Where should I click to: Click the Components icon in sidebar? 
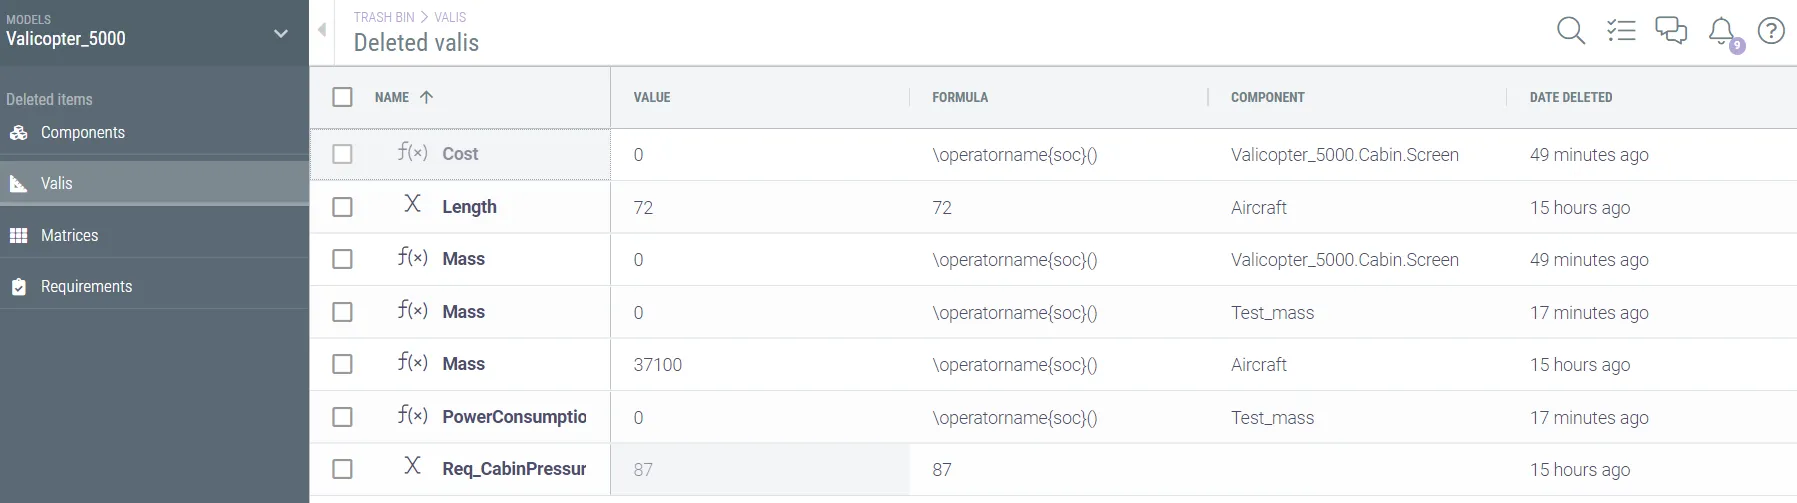pos(19,133)
